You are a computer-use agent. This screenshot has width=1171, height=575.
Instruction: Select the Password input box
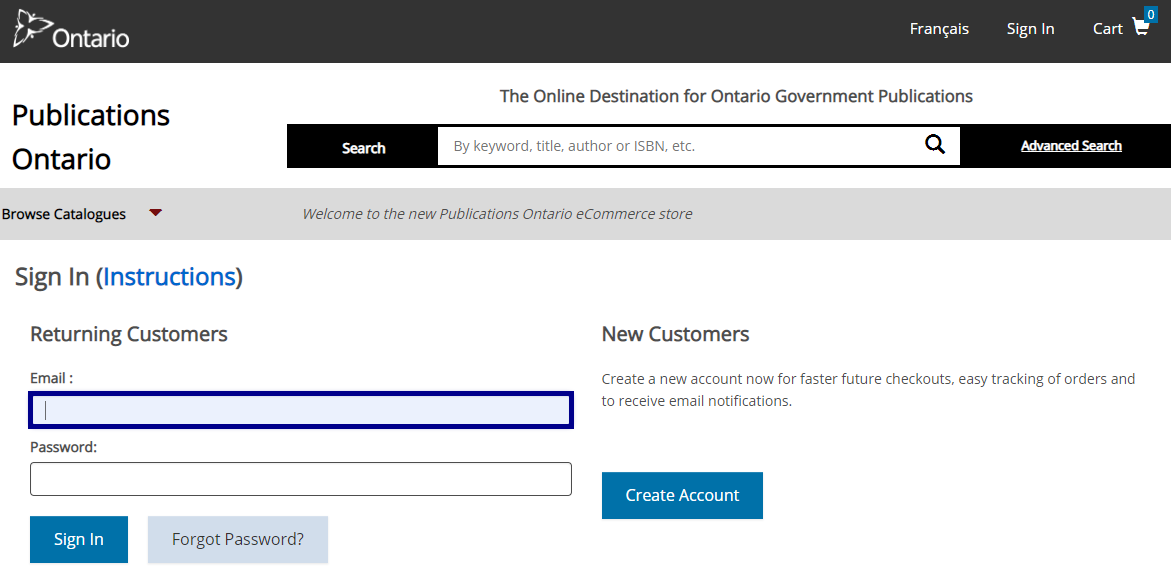[301, 479]
